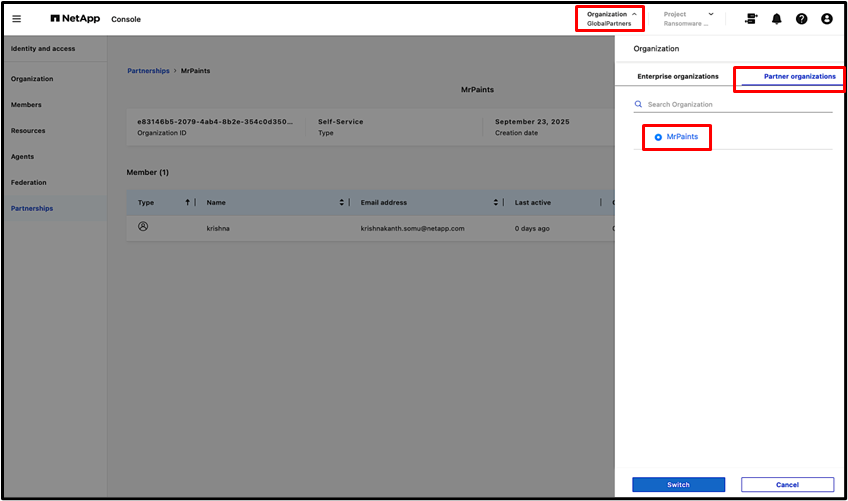Open the help question mark icon
Viewport: 848px width, 501px height.
[x=801, y=19]
